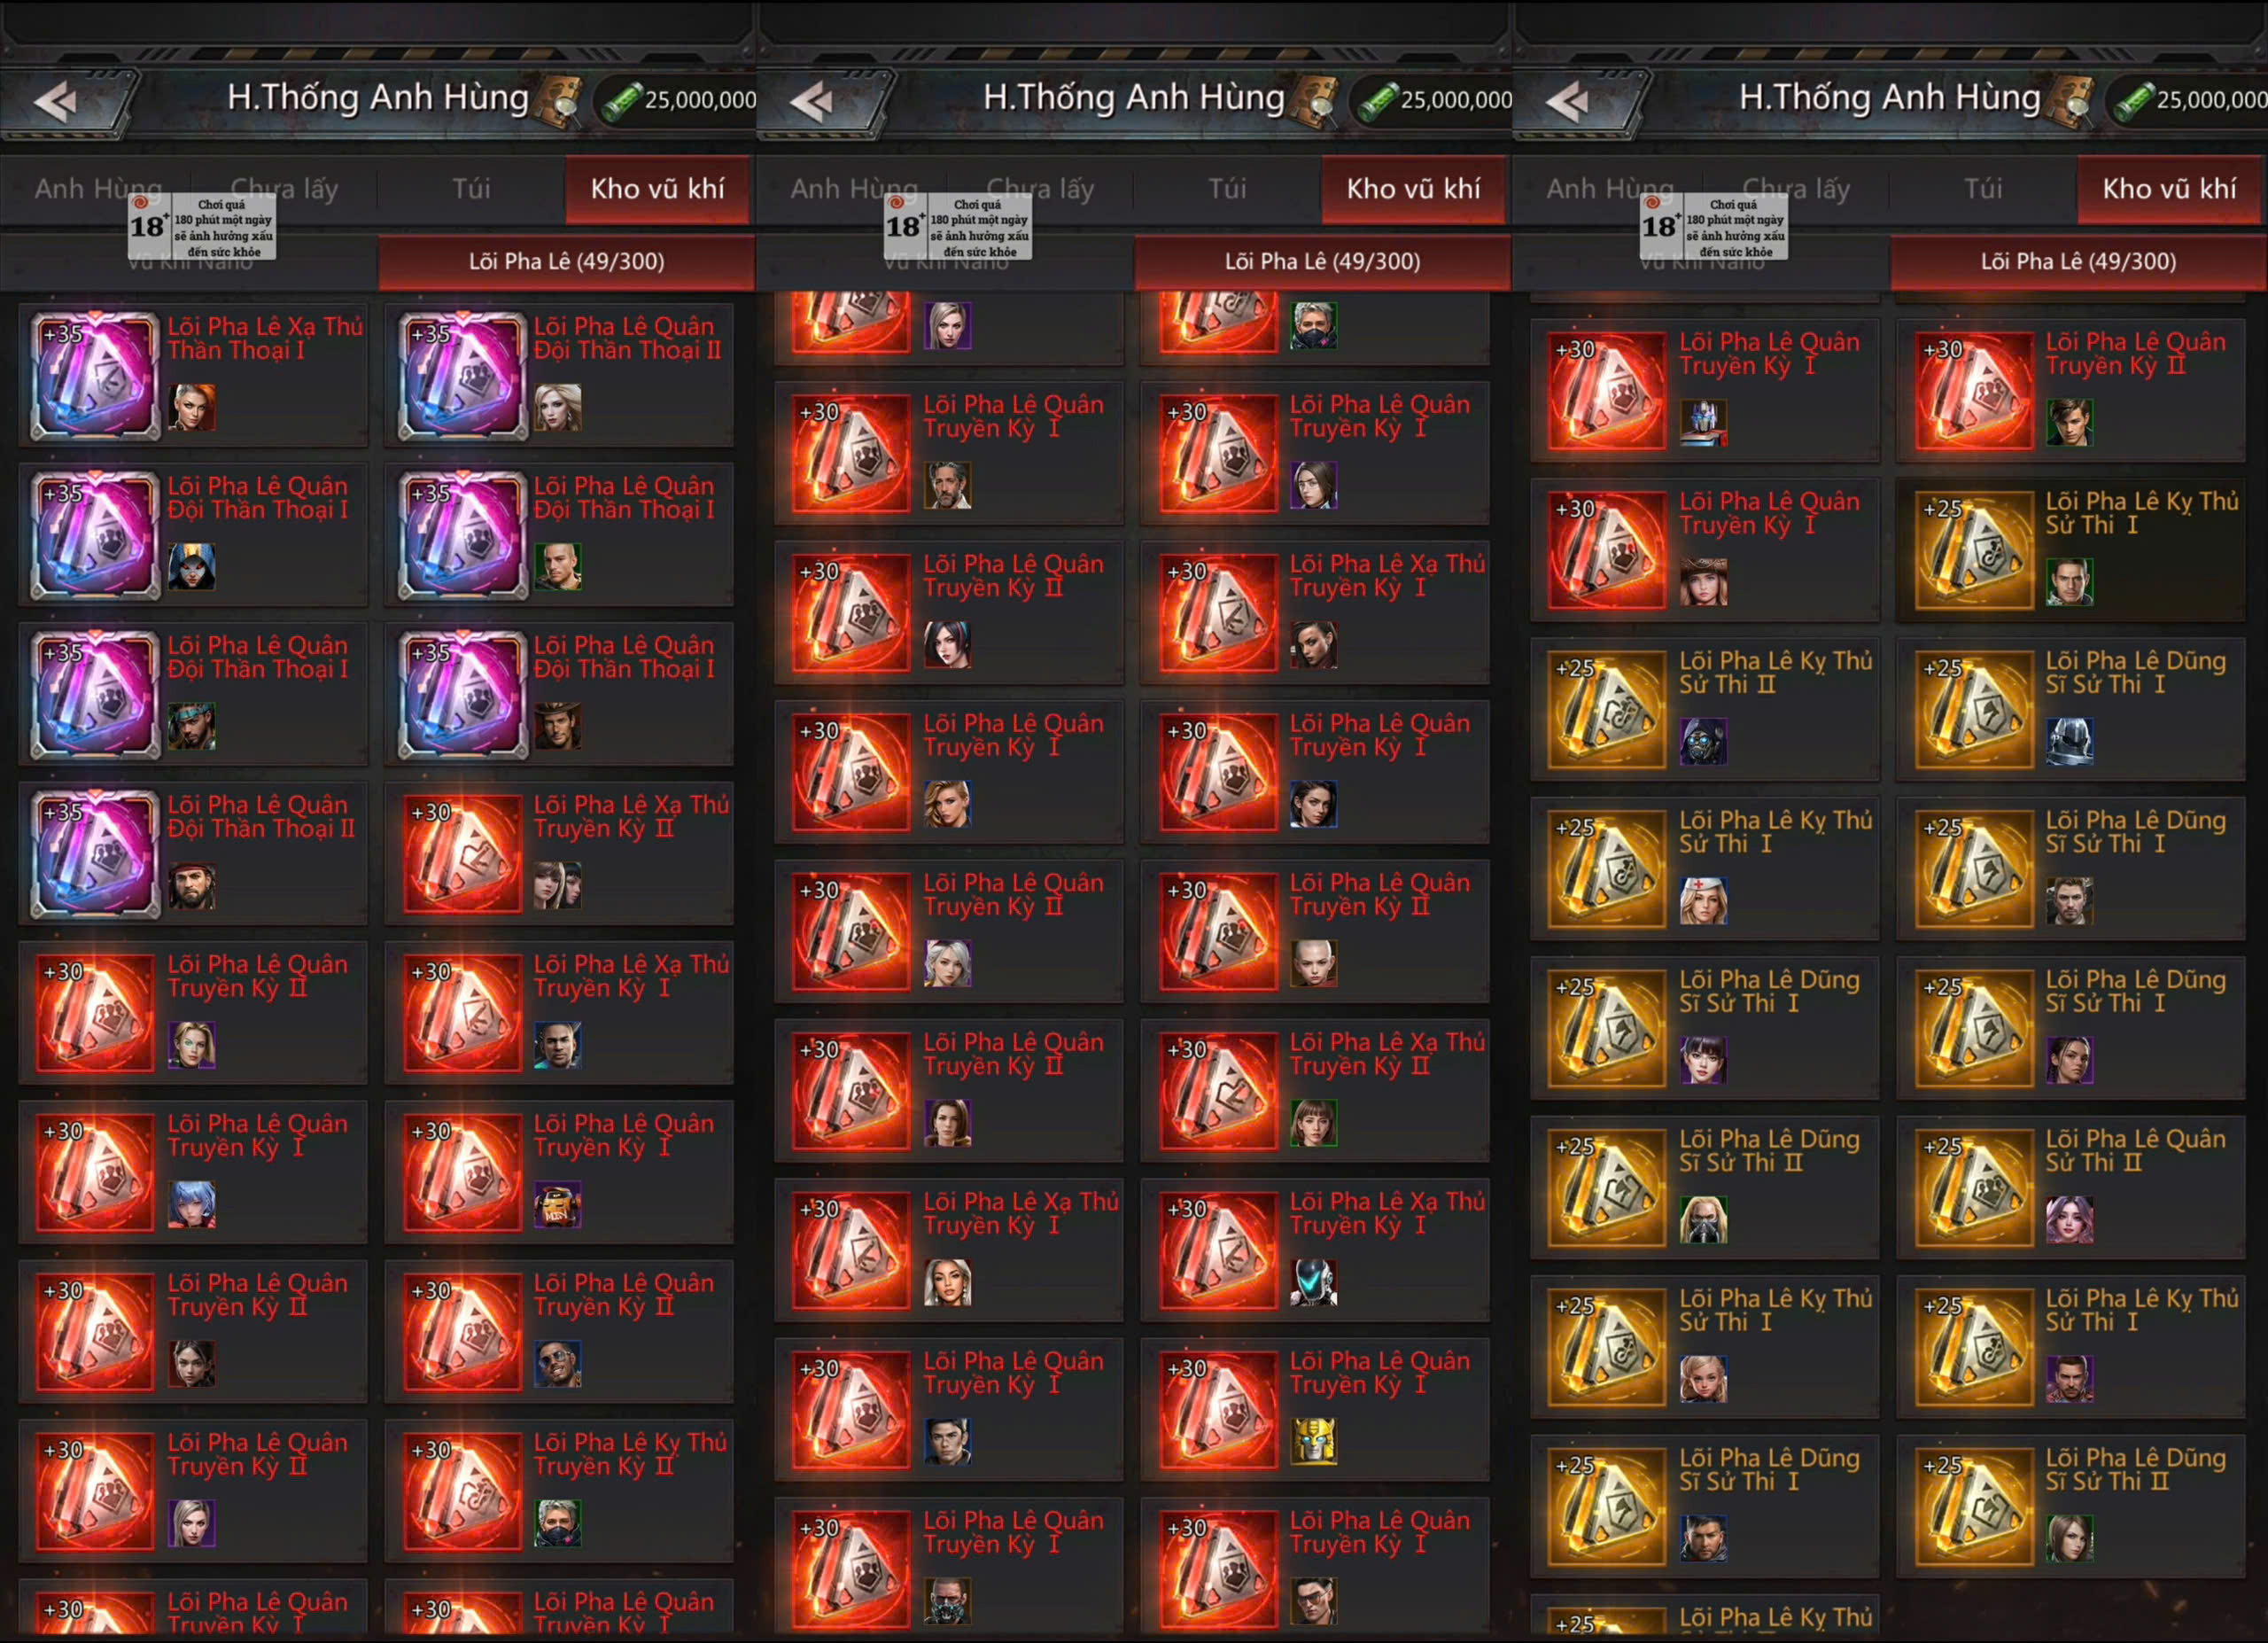Select the +25 Lõi Pha Lê Quân Sử Thi II core
The width and height of the screenshot is (2268, 1643).
pyautogui.click(x=1974, y=1187)
